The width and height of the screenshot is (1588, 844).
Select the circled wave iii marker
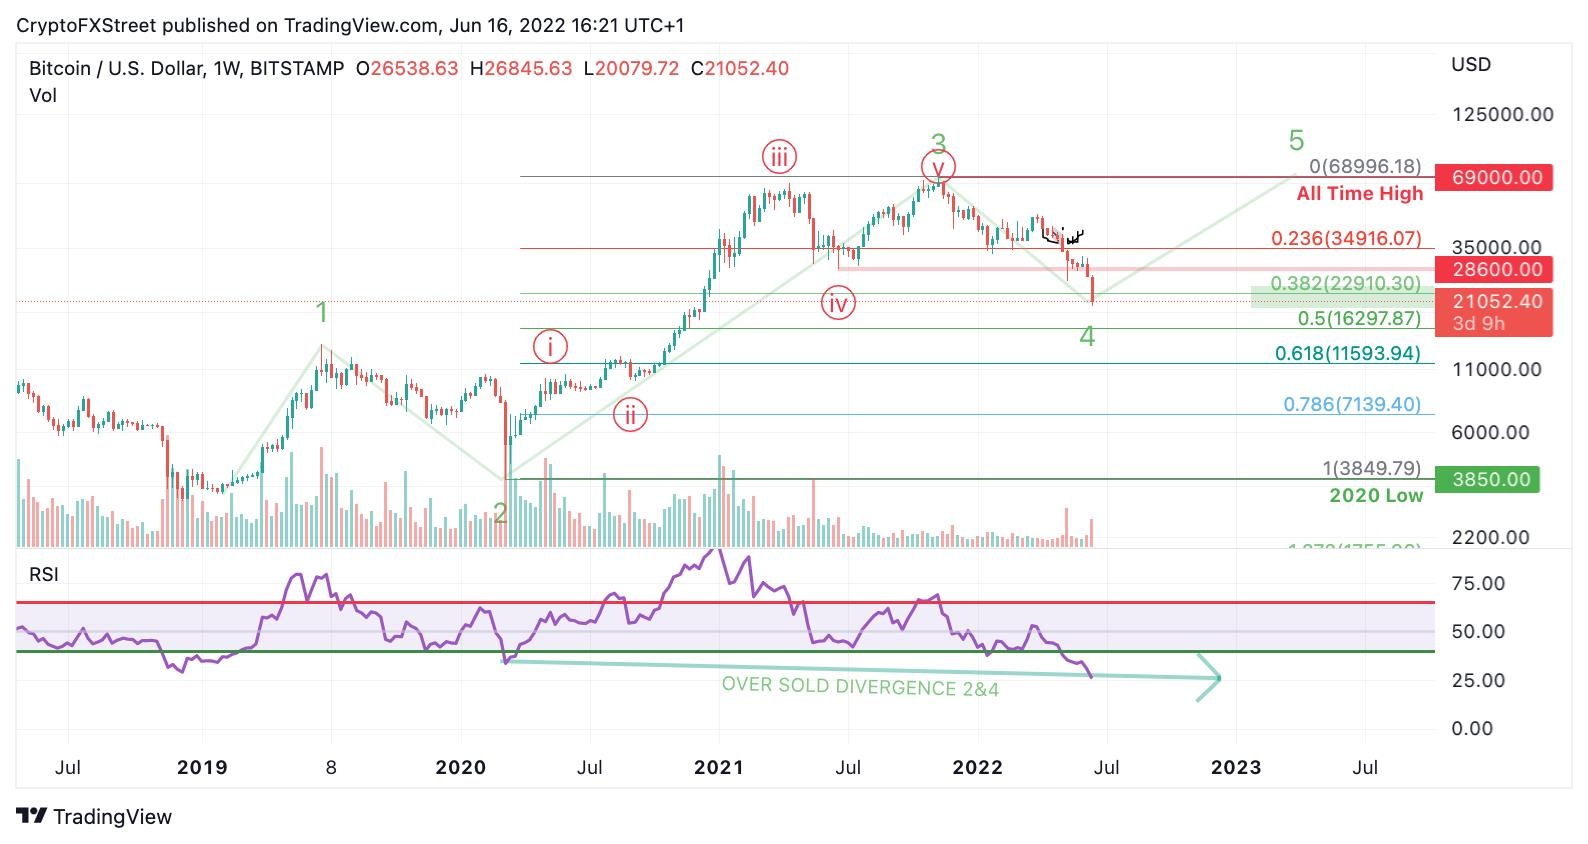(779, 157)
